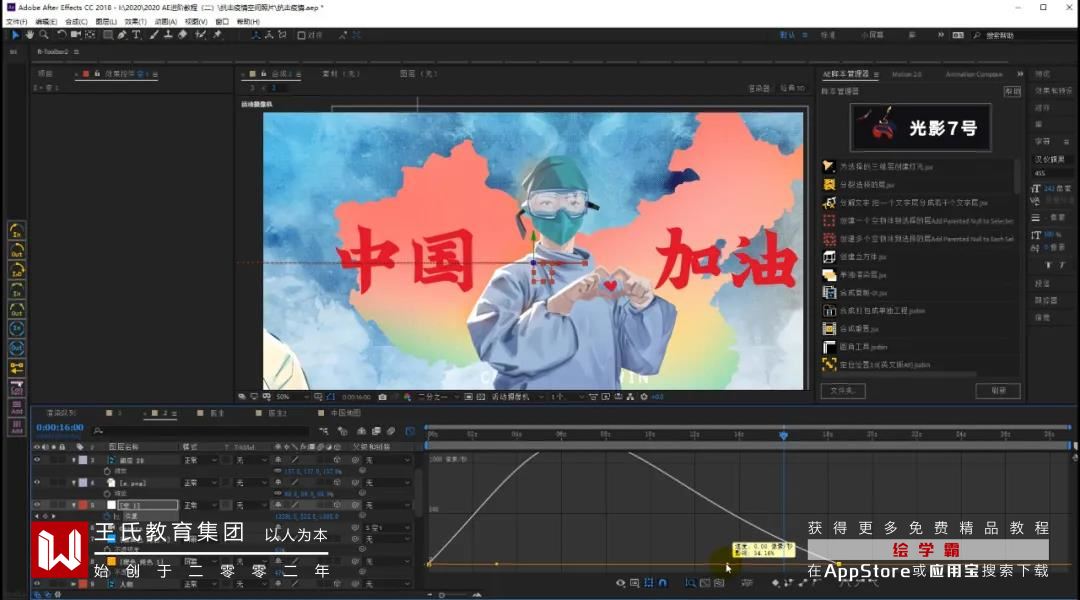This screenshot has height=600, width=1080.
Task: Click the 文件夹 button in script manager
Action: [843, 391]
